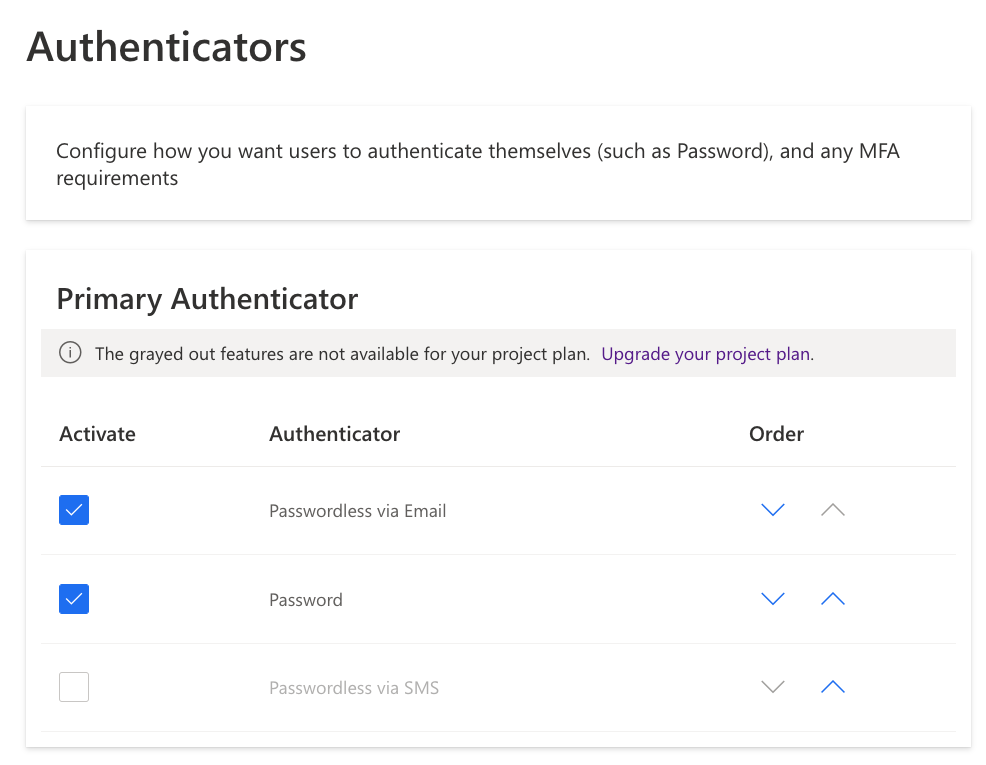Screen dimensions: 986x765
Task: Move Passwordless via SMS up in order
Action: point(832,687)
